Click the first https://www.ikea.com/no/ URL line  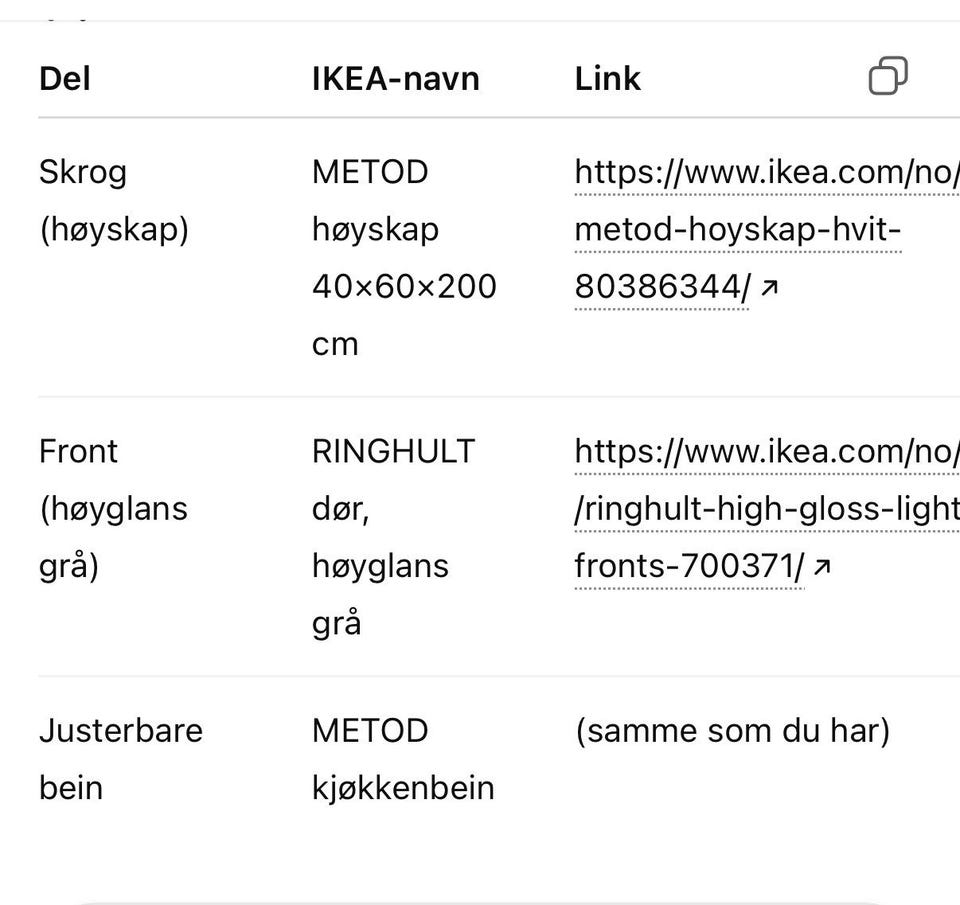[766, 173]
